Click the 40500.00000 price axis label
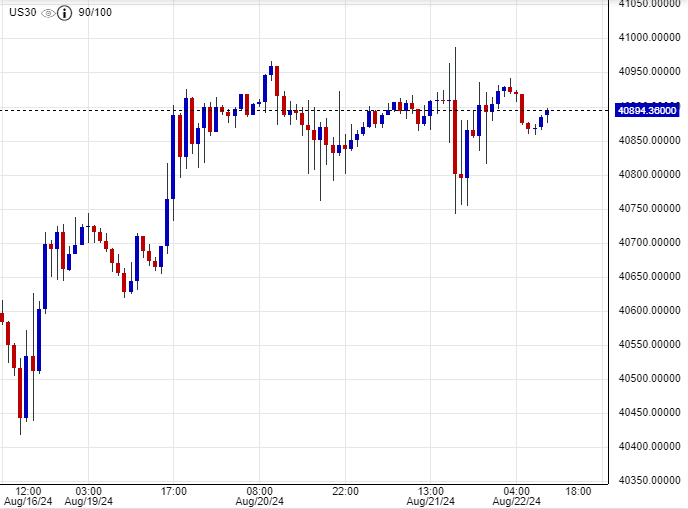Image resolution: width=688 pixels, height=509 pixels. [649, 378]
